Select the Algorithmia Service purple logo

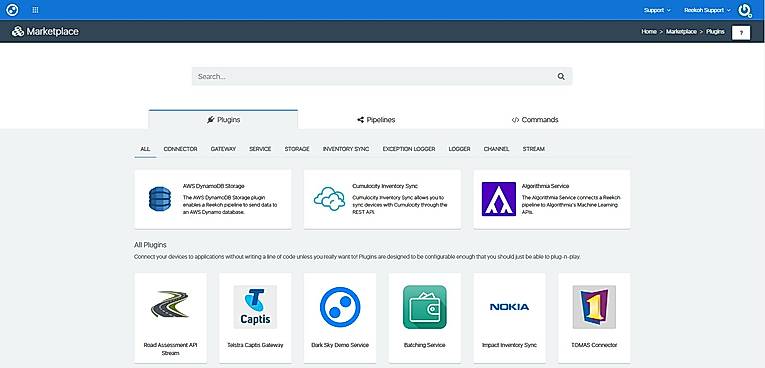[499, 199]
